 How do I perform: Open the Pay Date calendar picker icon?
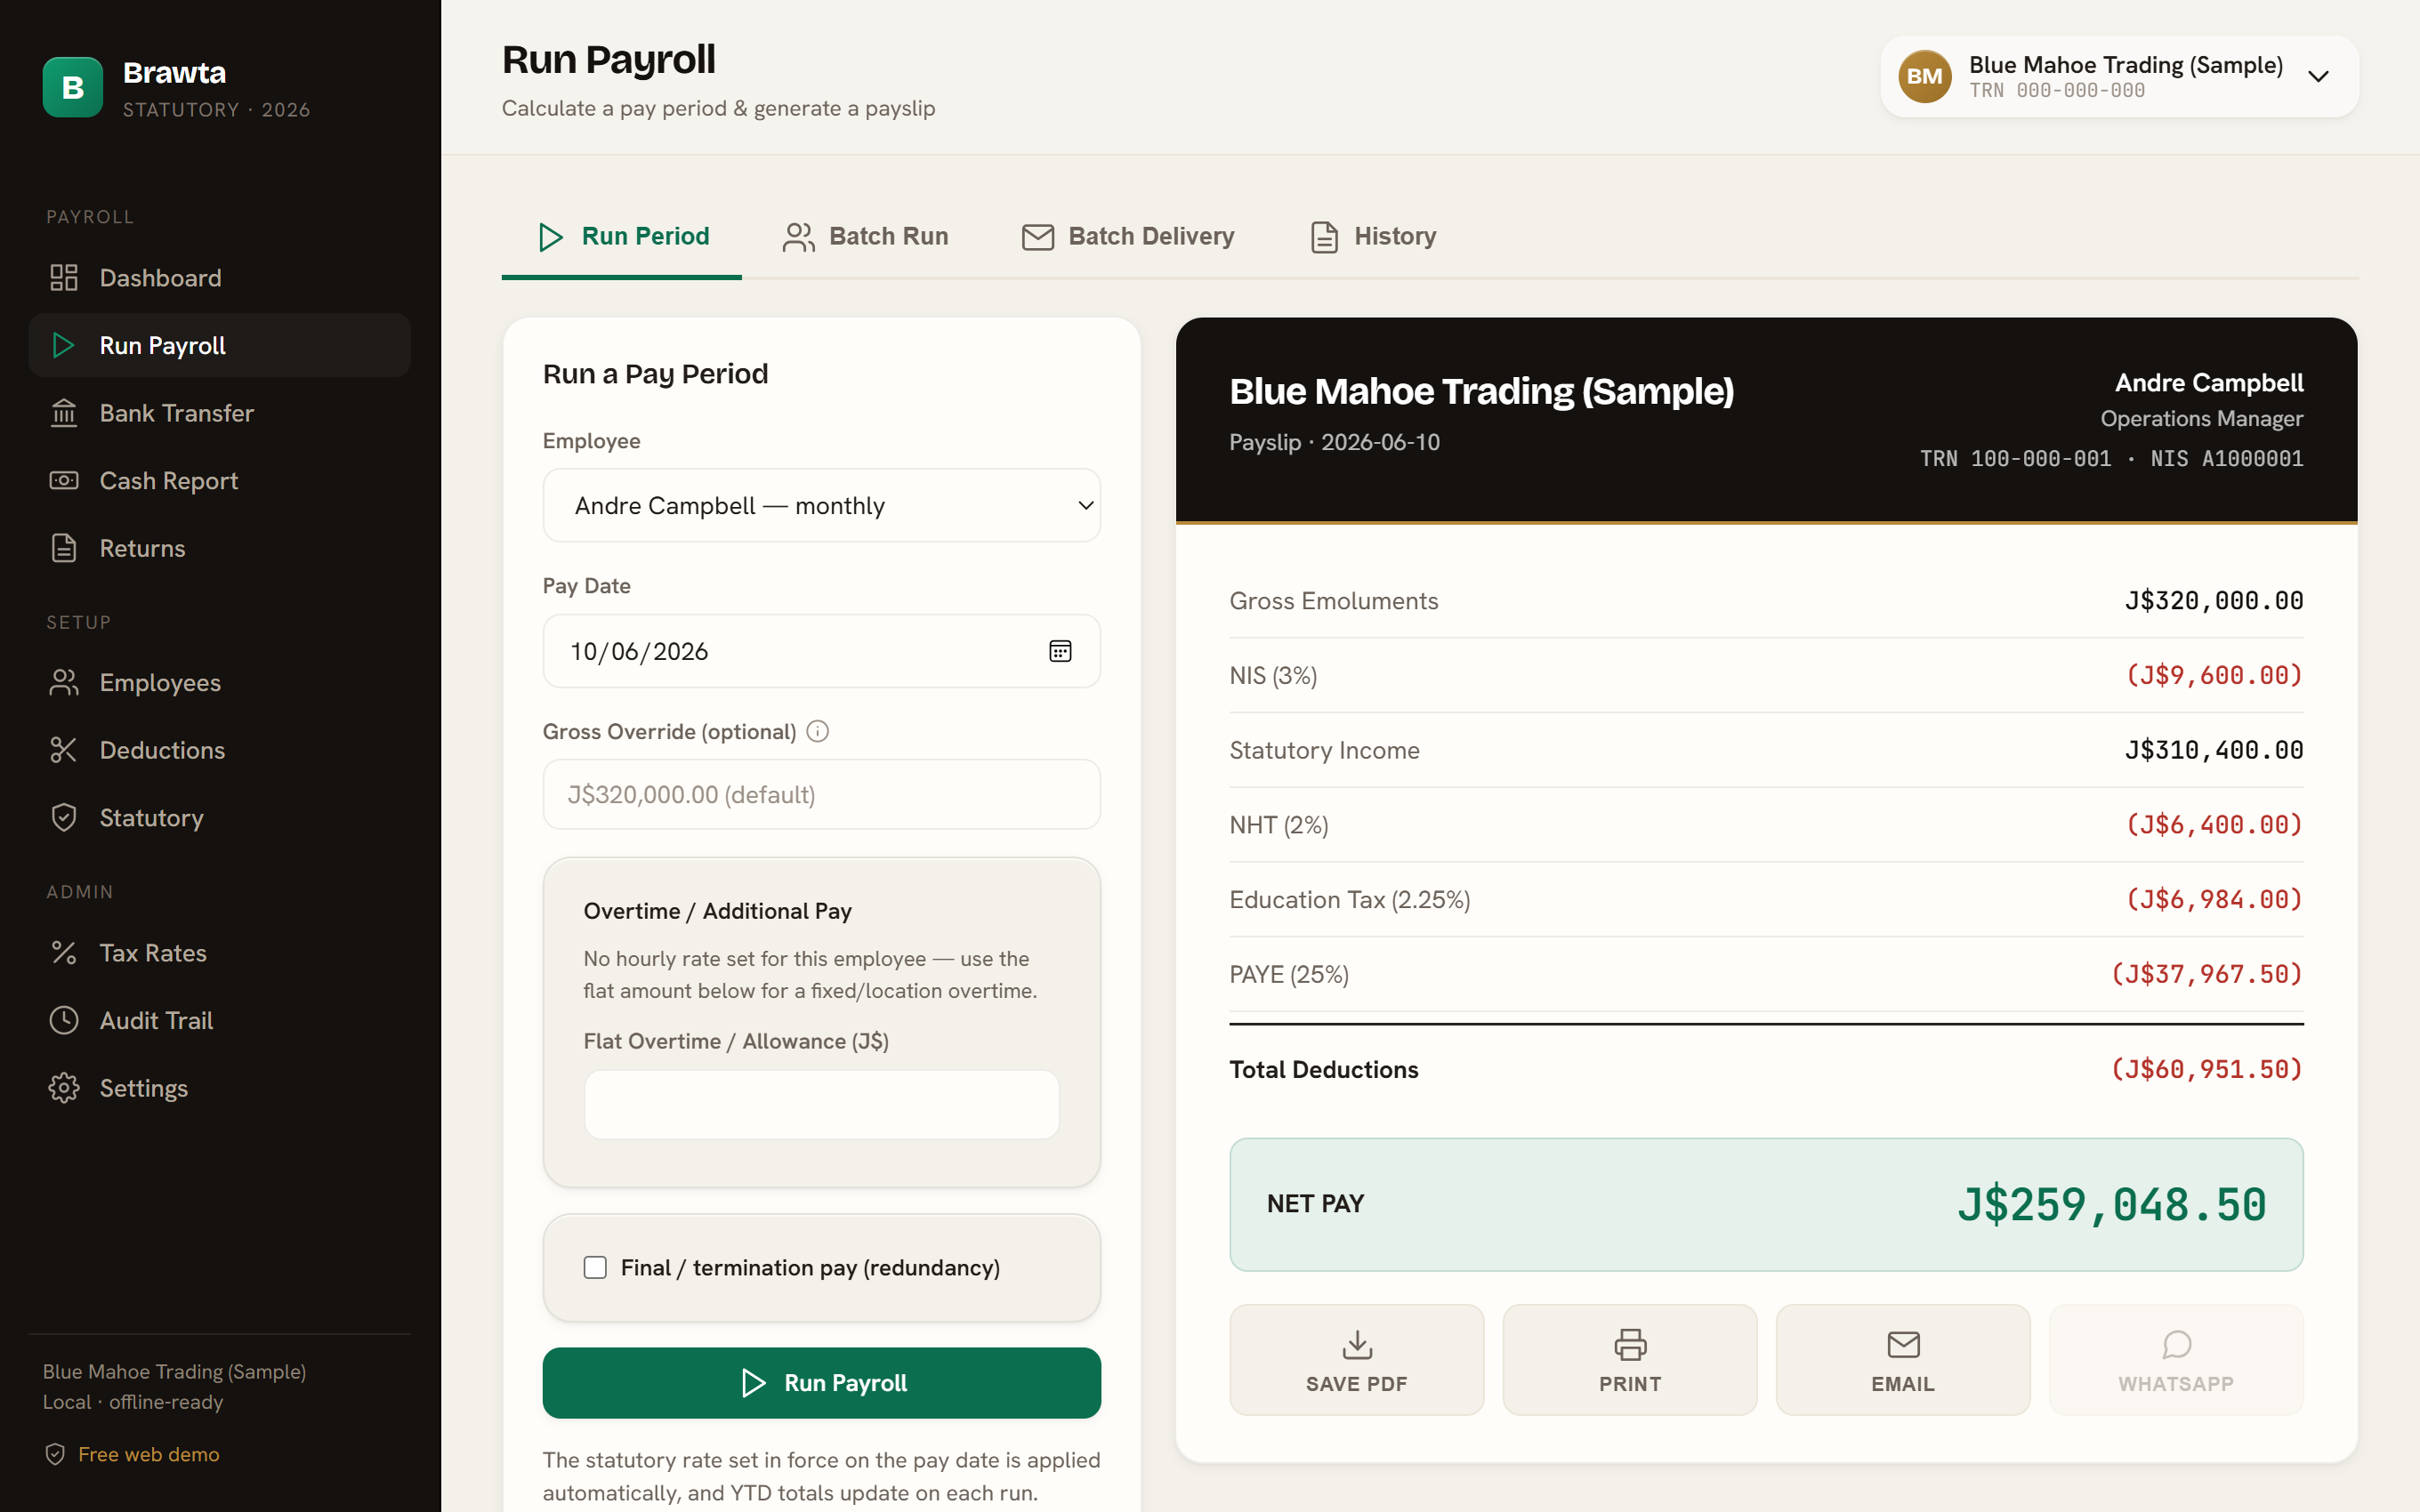coord(1060,651)
